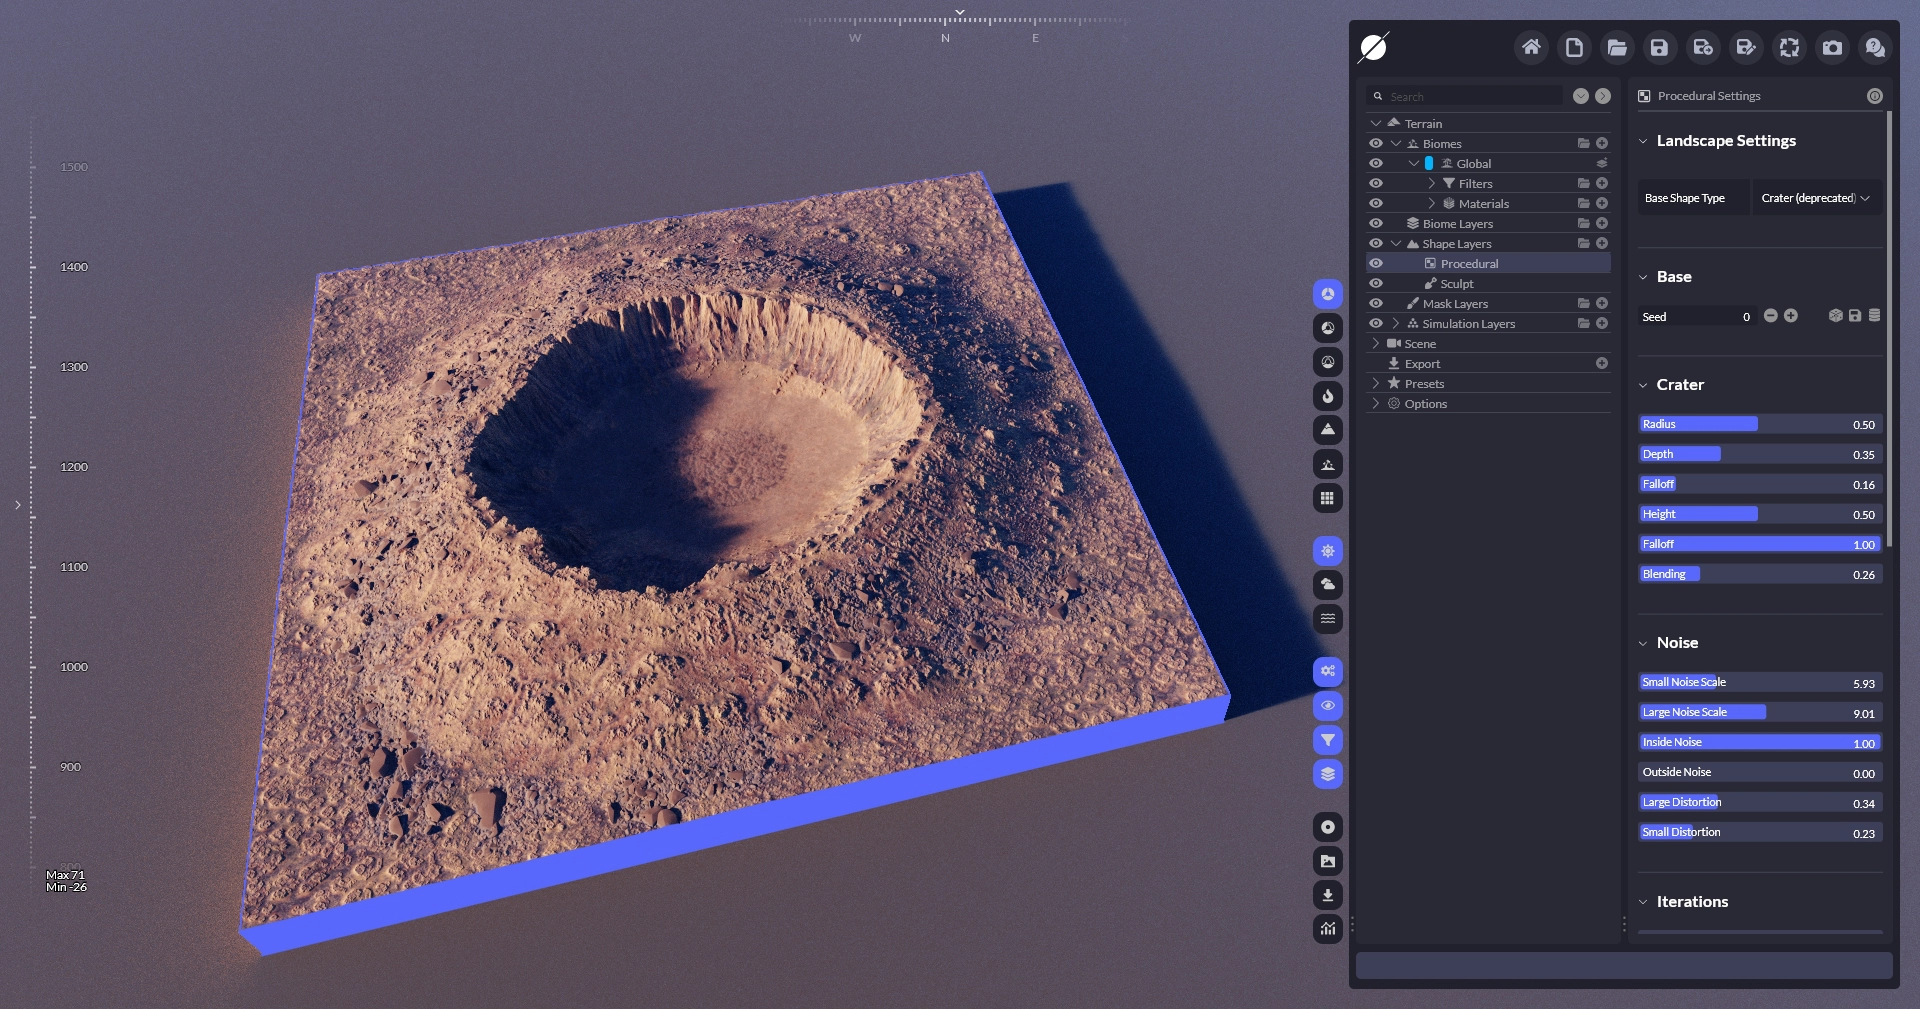Open a project with the folder icon

click(1617, 47)
